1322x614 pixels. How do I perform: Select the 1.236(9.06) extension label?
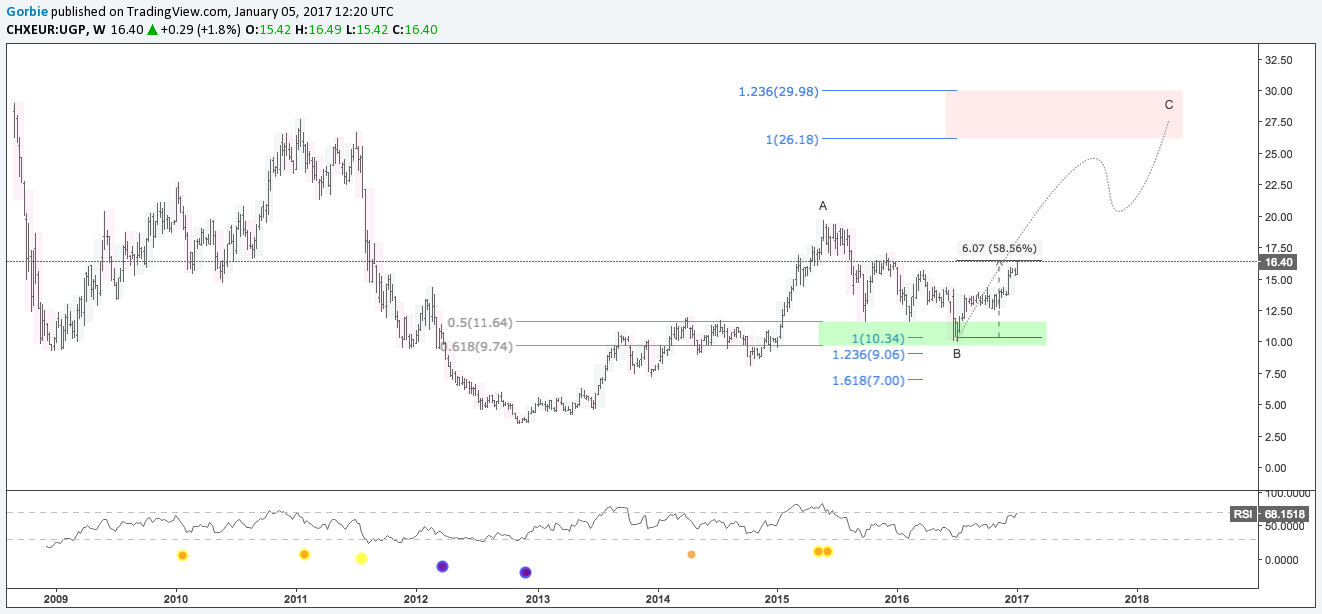click(869, 354)
